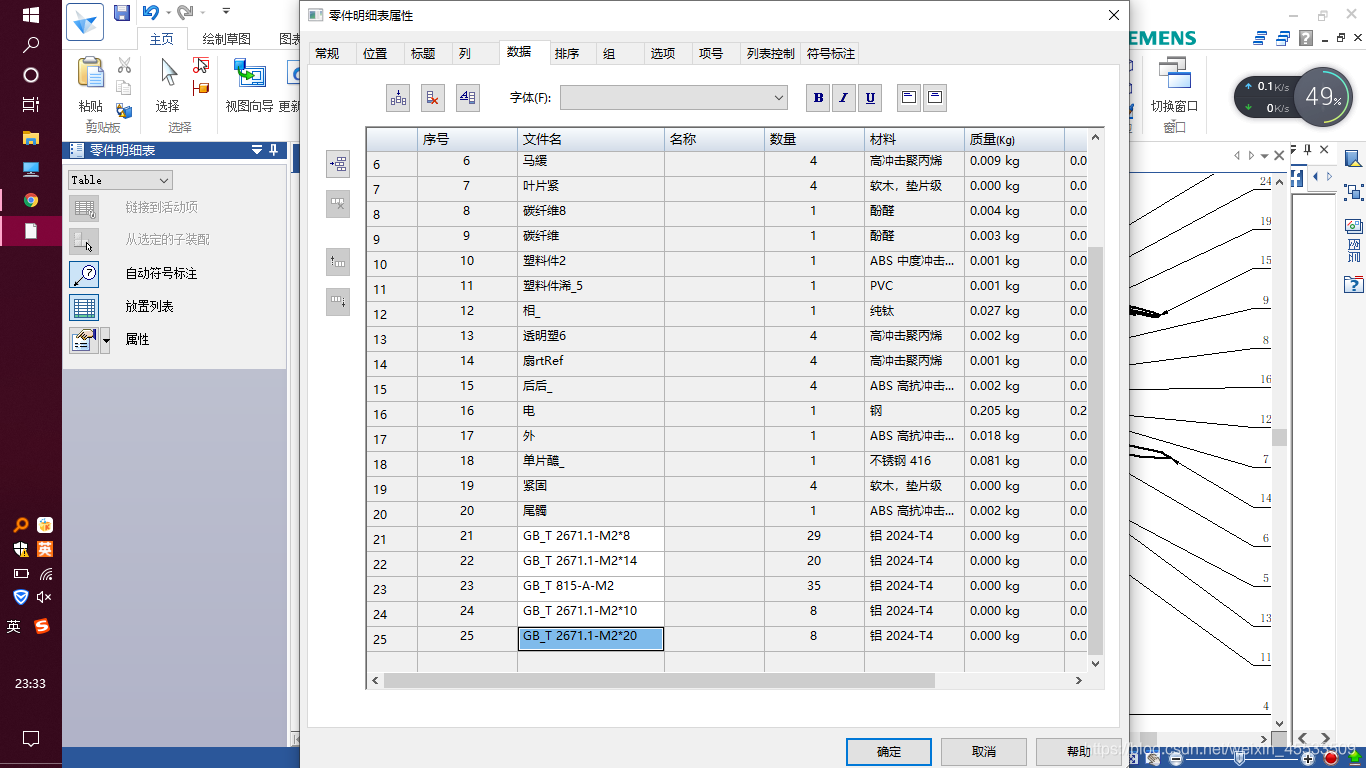Click the cell GB_T 2671.1-M2*20
1366x768 pixels.
(x=591, y=639)
